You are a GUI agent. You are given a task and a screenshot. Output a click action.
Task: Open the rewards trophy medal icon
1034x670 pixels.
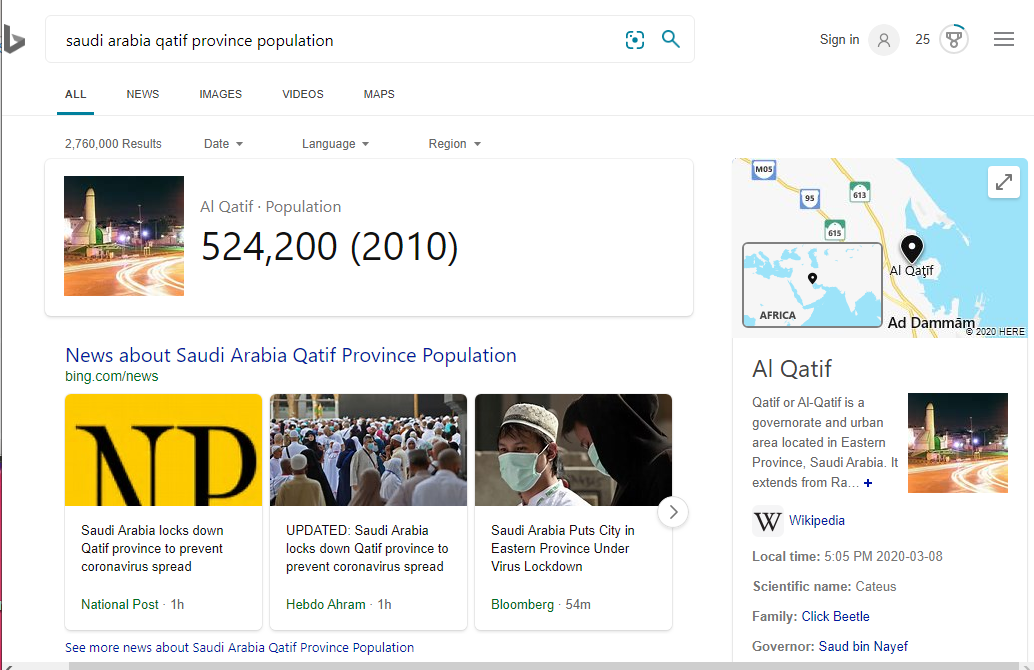coord(954,40)
